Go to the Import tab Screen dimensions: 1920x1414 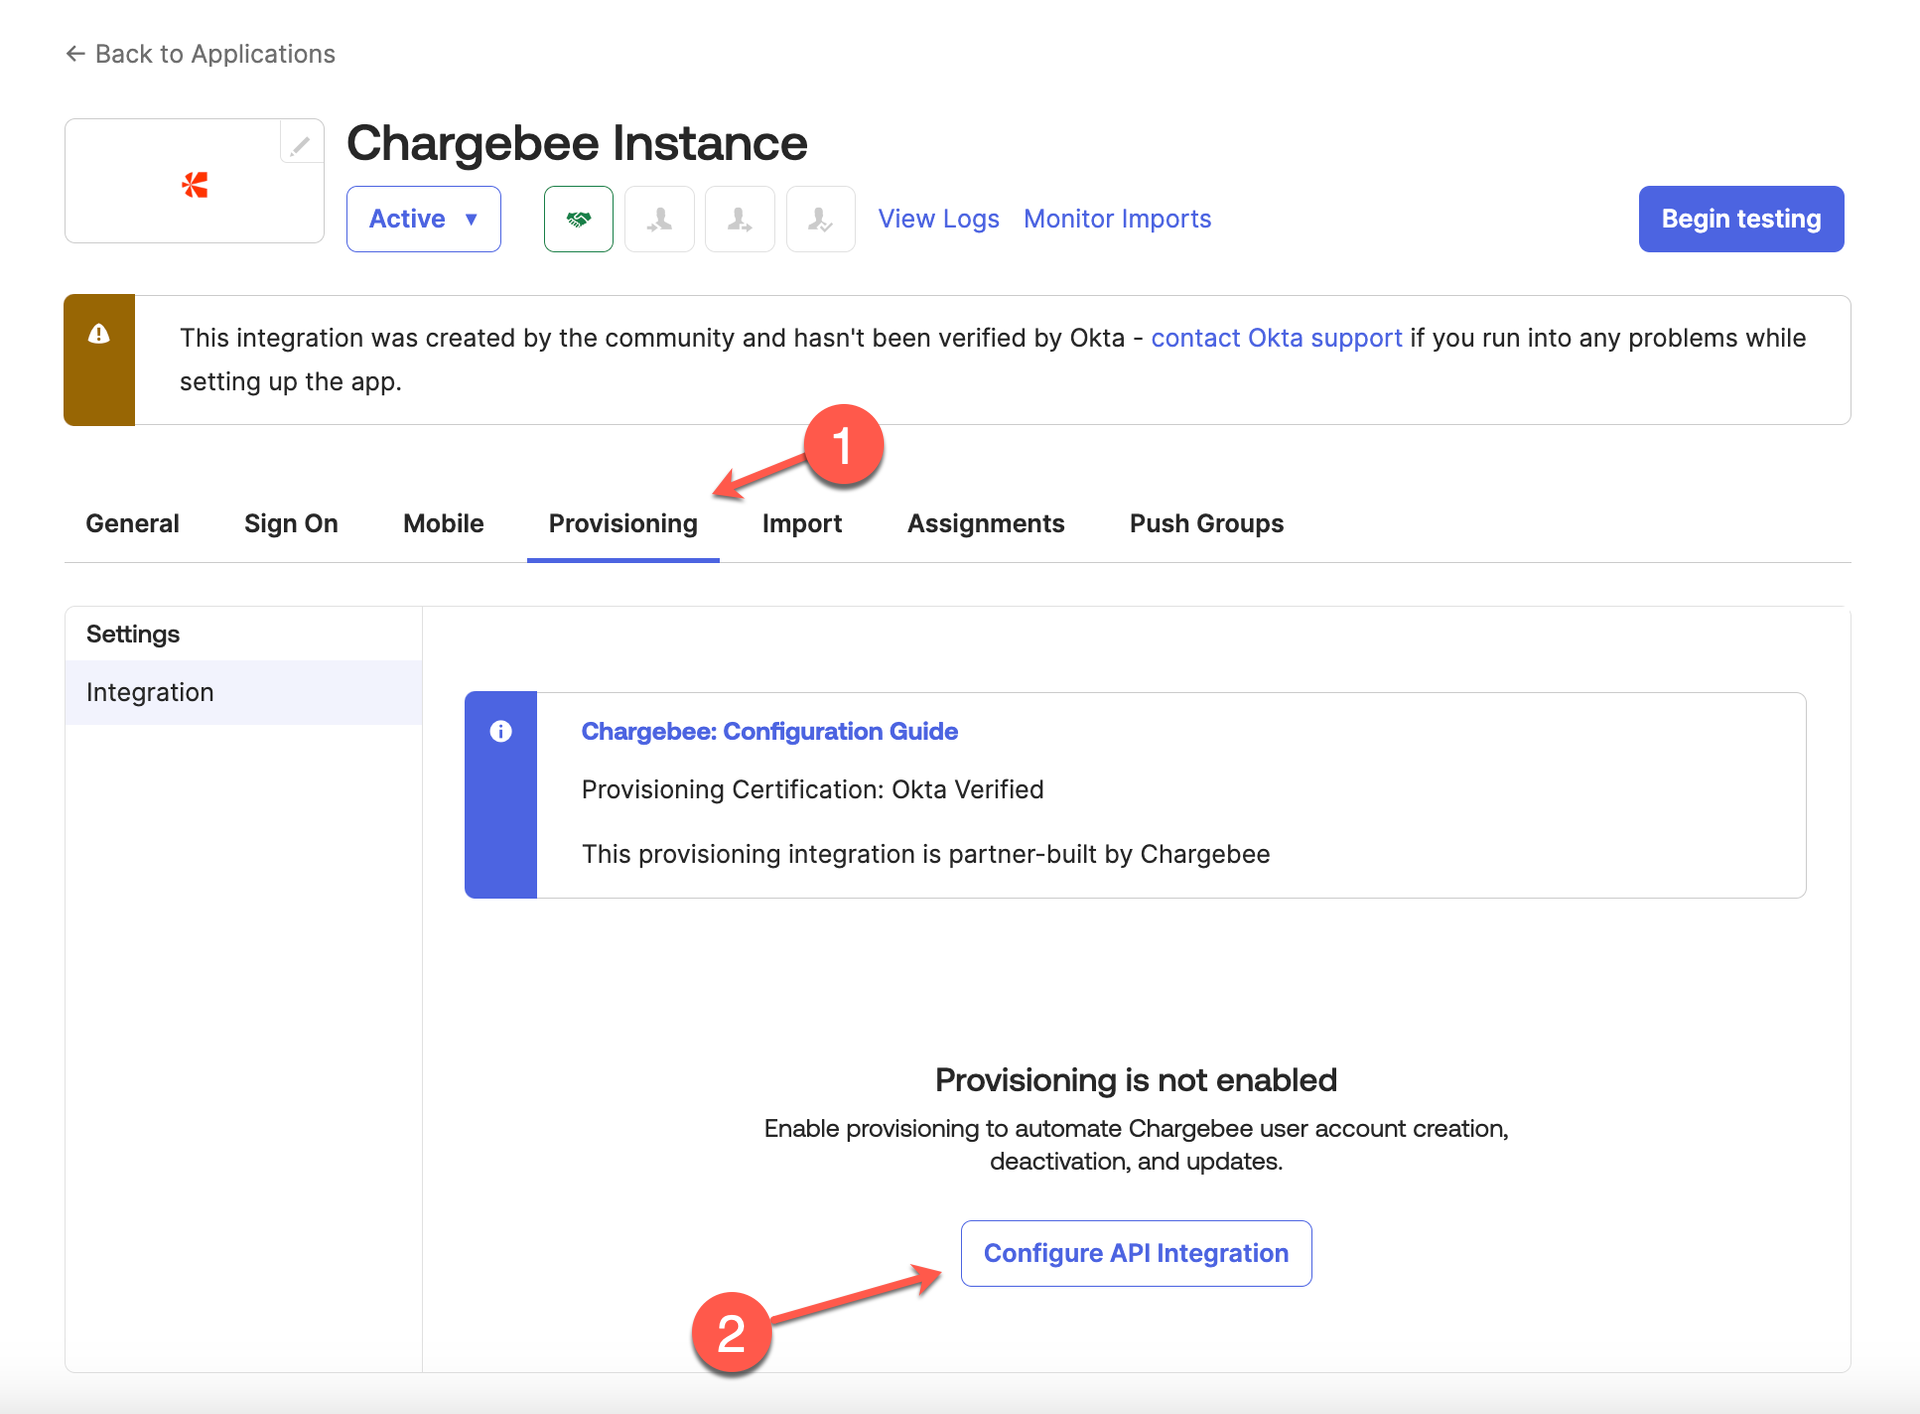(802, 523)
